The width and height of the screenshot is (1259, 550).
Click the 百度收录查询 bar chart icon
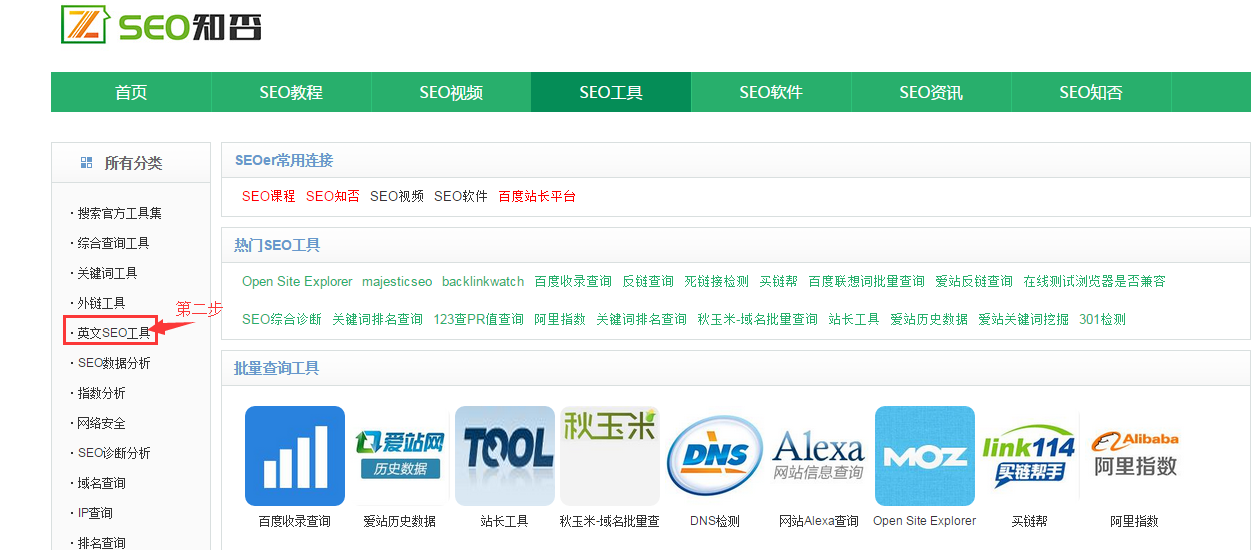point(295,456)
